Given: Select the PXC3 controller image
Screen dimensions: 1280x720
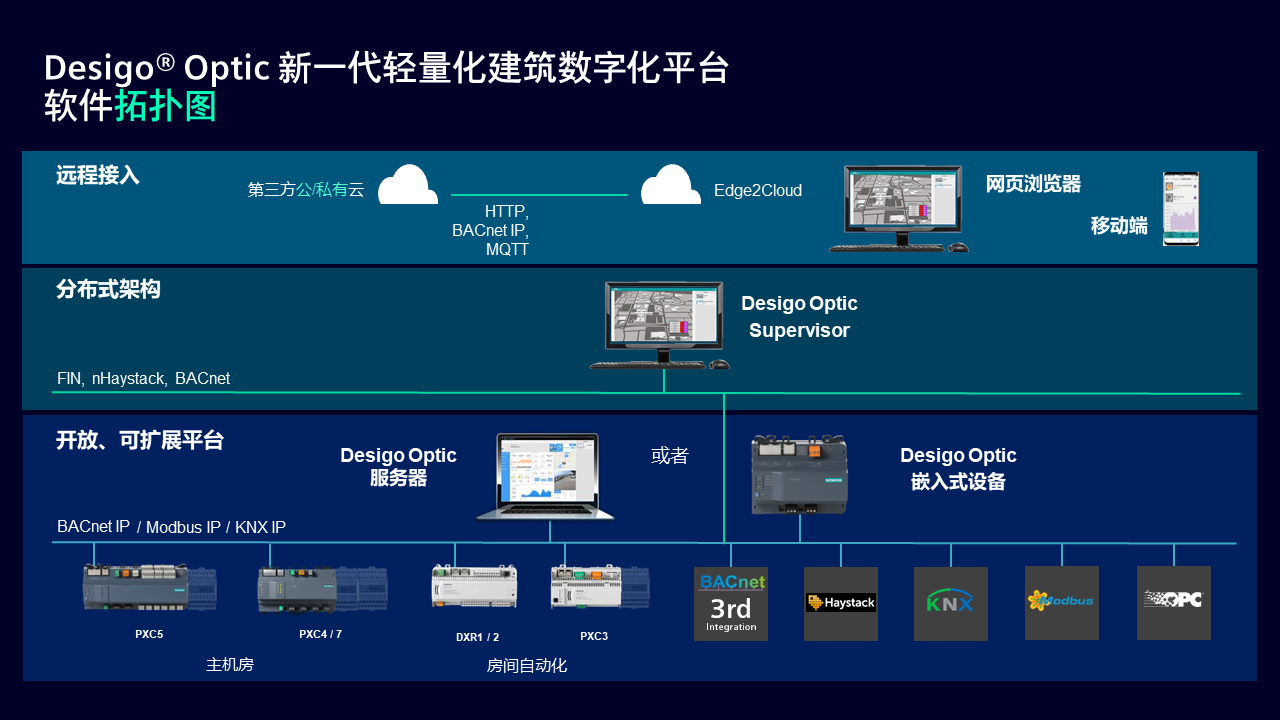Looking at the screenshot, I should pos(600,588).
